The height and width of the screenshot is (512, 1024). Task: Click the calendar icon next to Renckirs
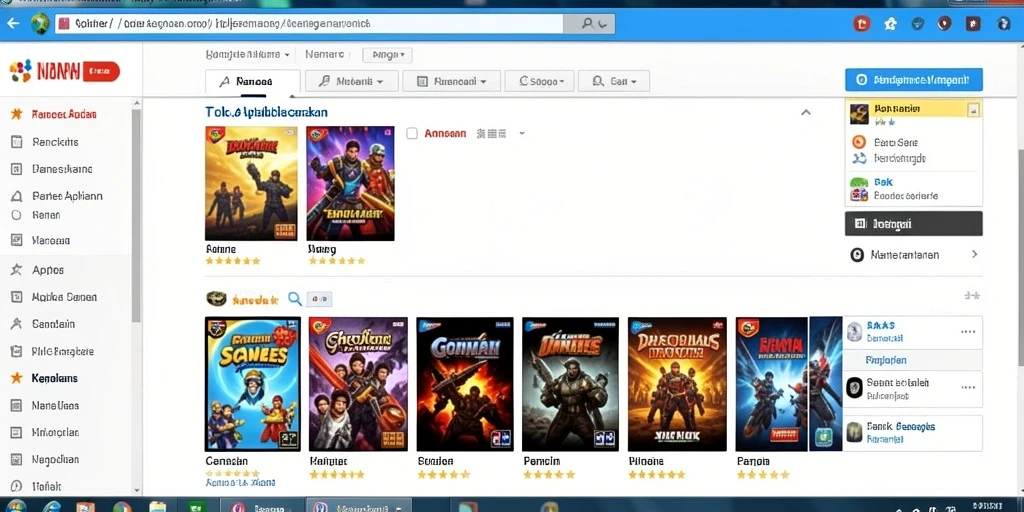point(17,142)
